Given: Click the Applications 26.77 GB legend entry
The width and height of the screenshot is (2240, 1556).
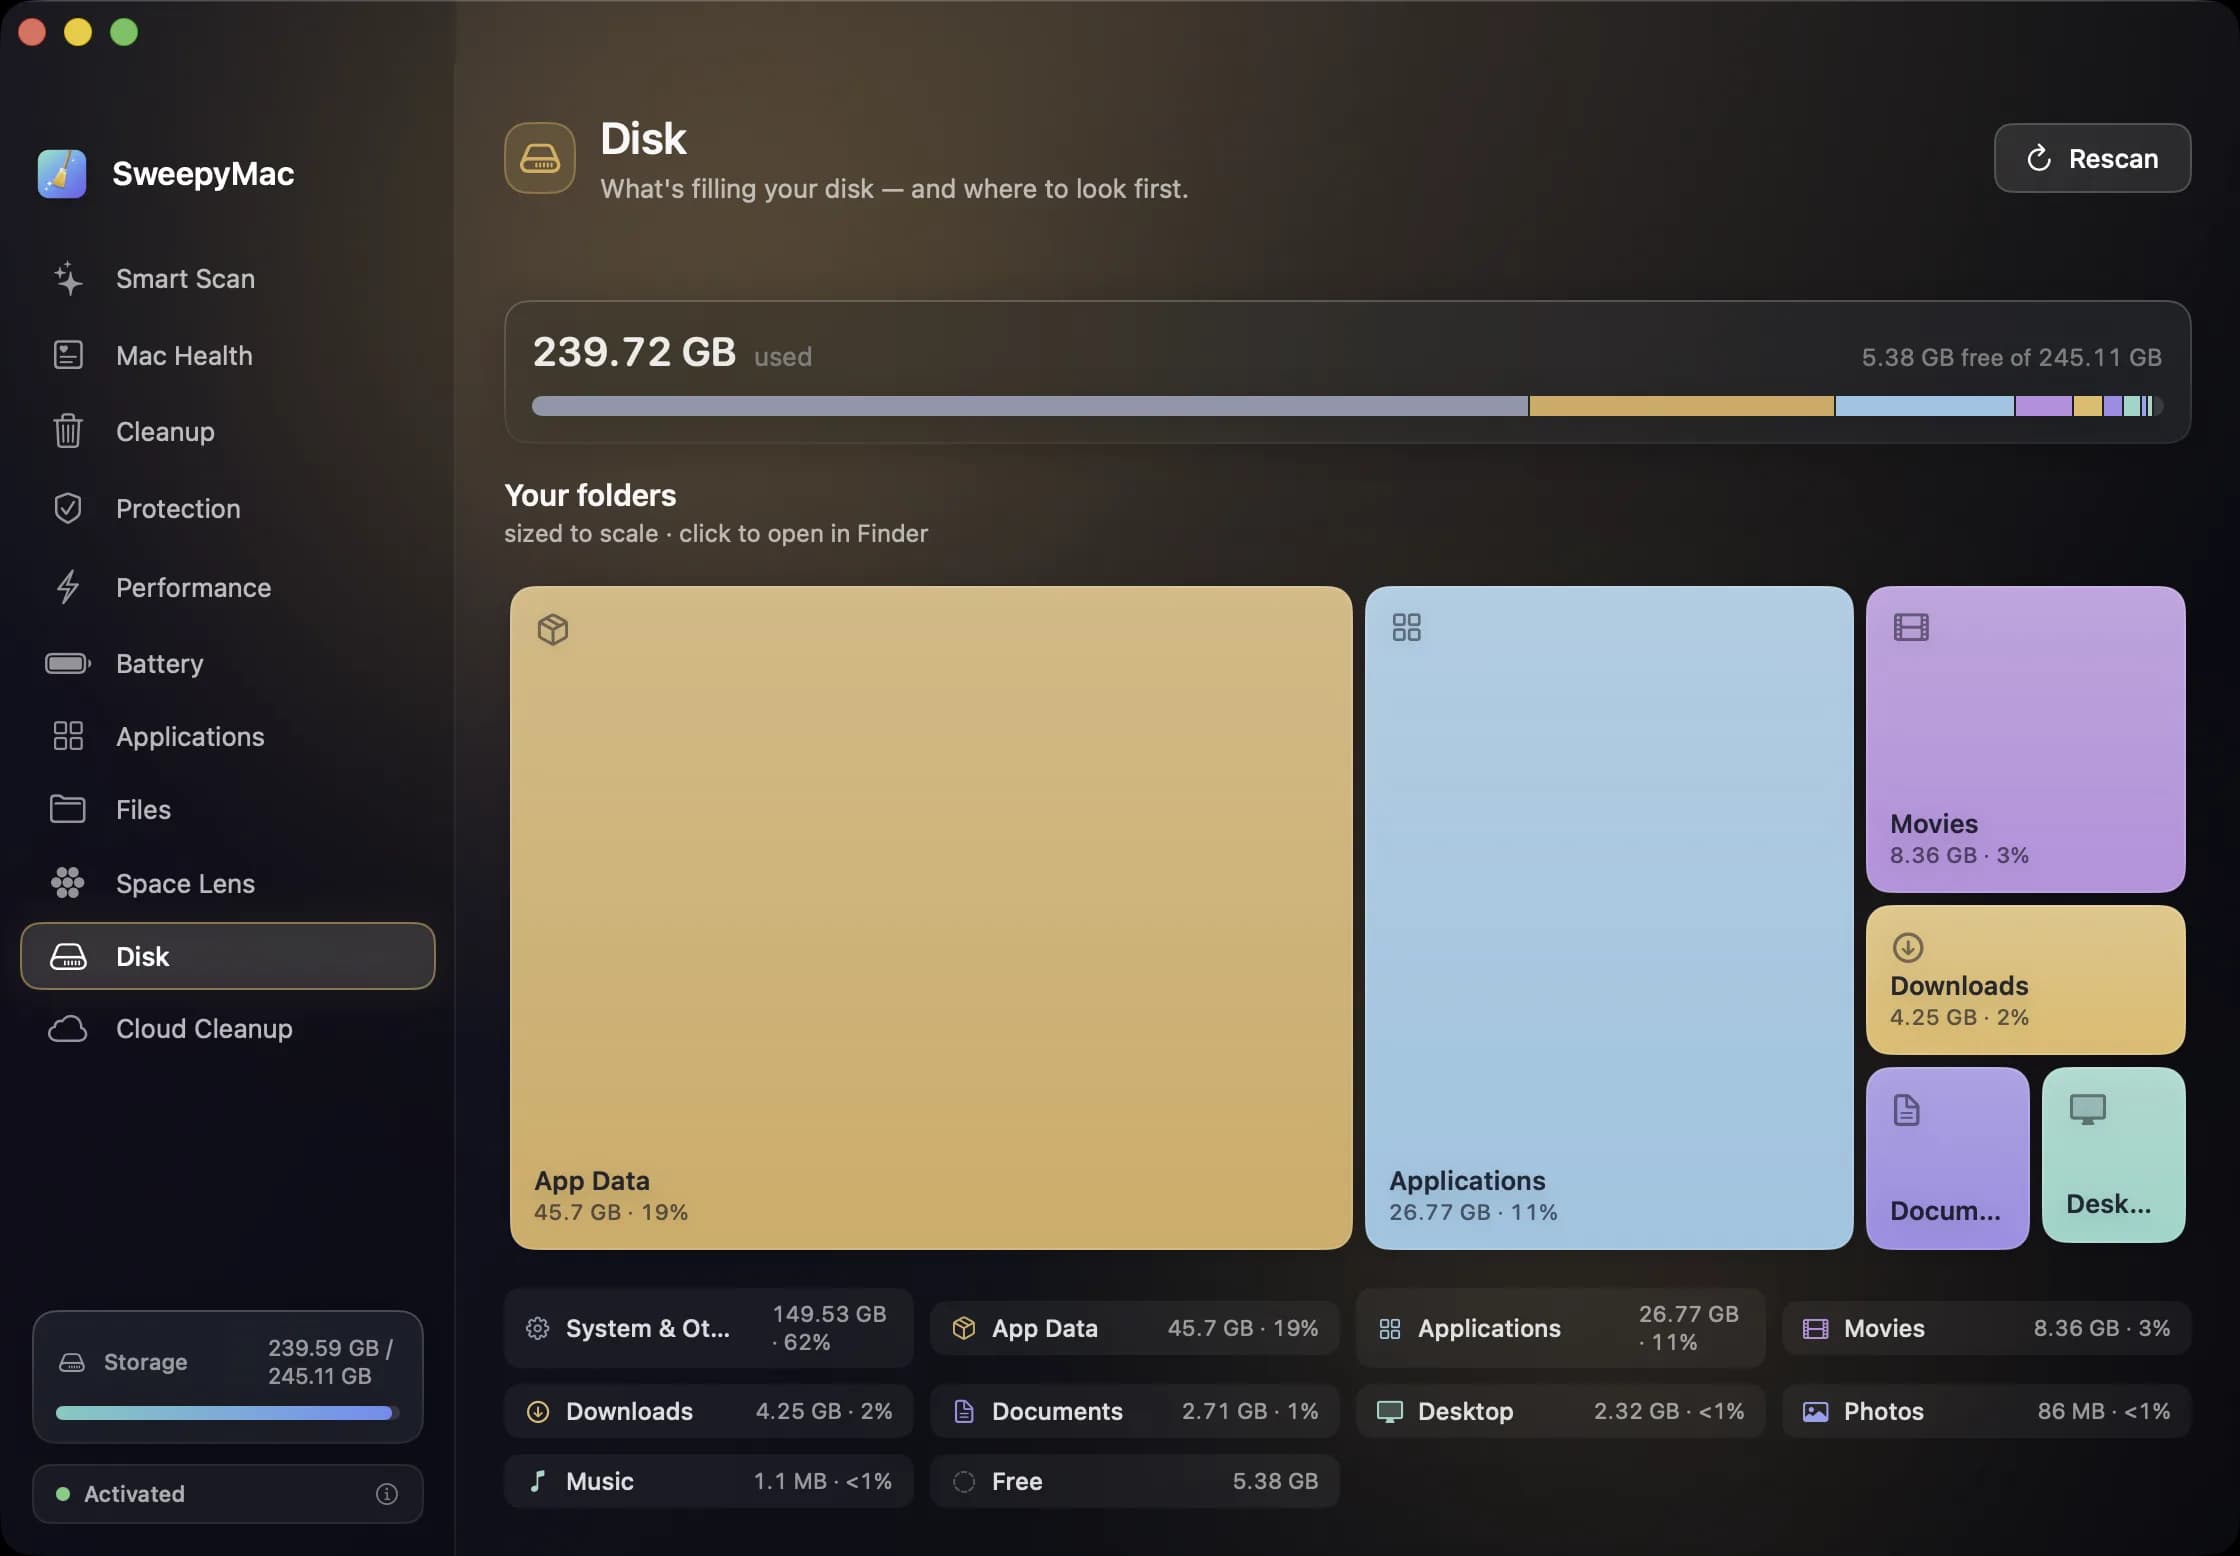Looking at the screenshot, I should click(x=1560, y=1328).
